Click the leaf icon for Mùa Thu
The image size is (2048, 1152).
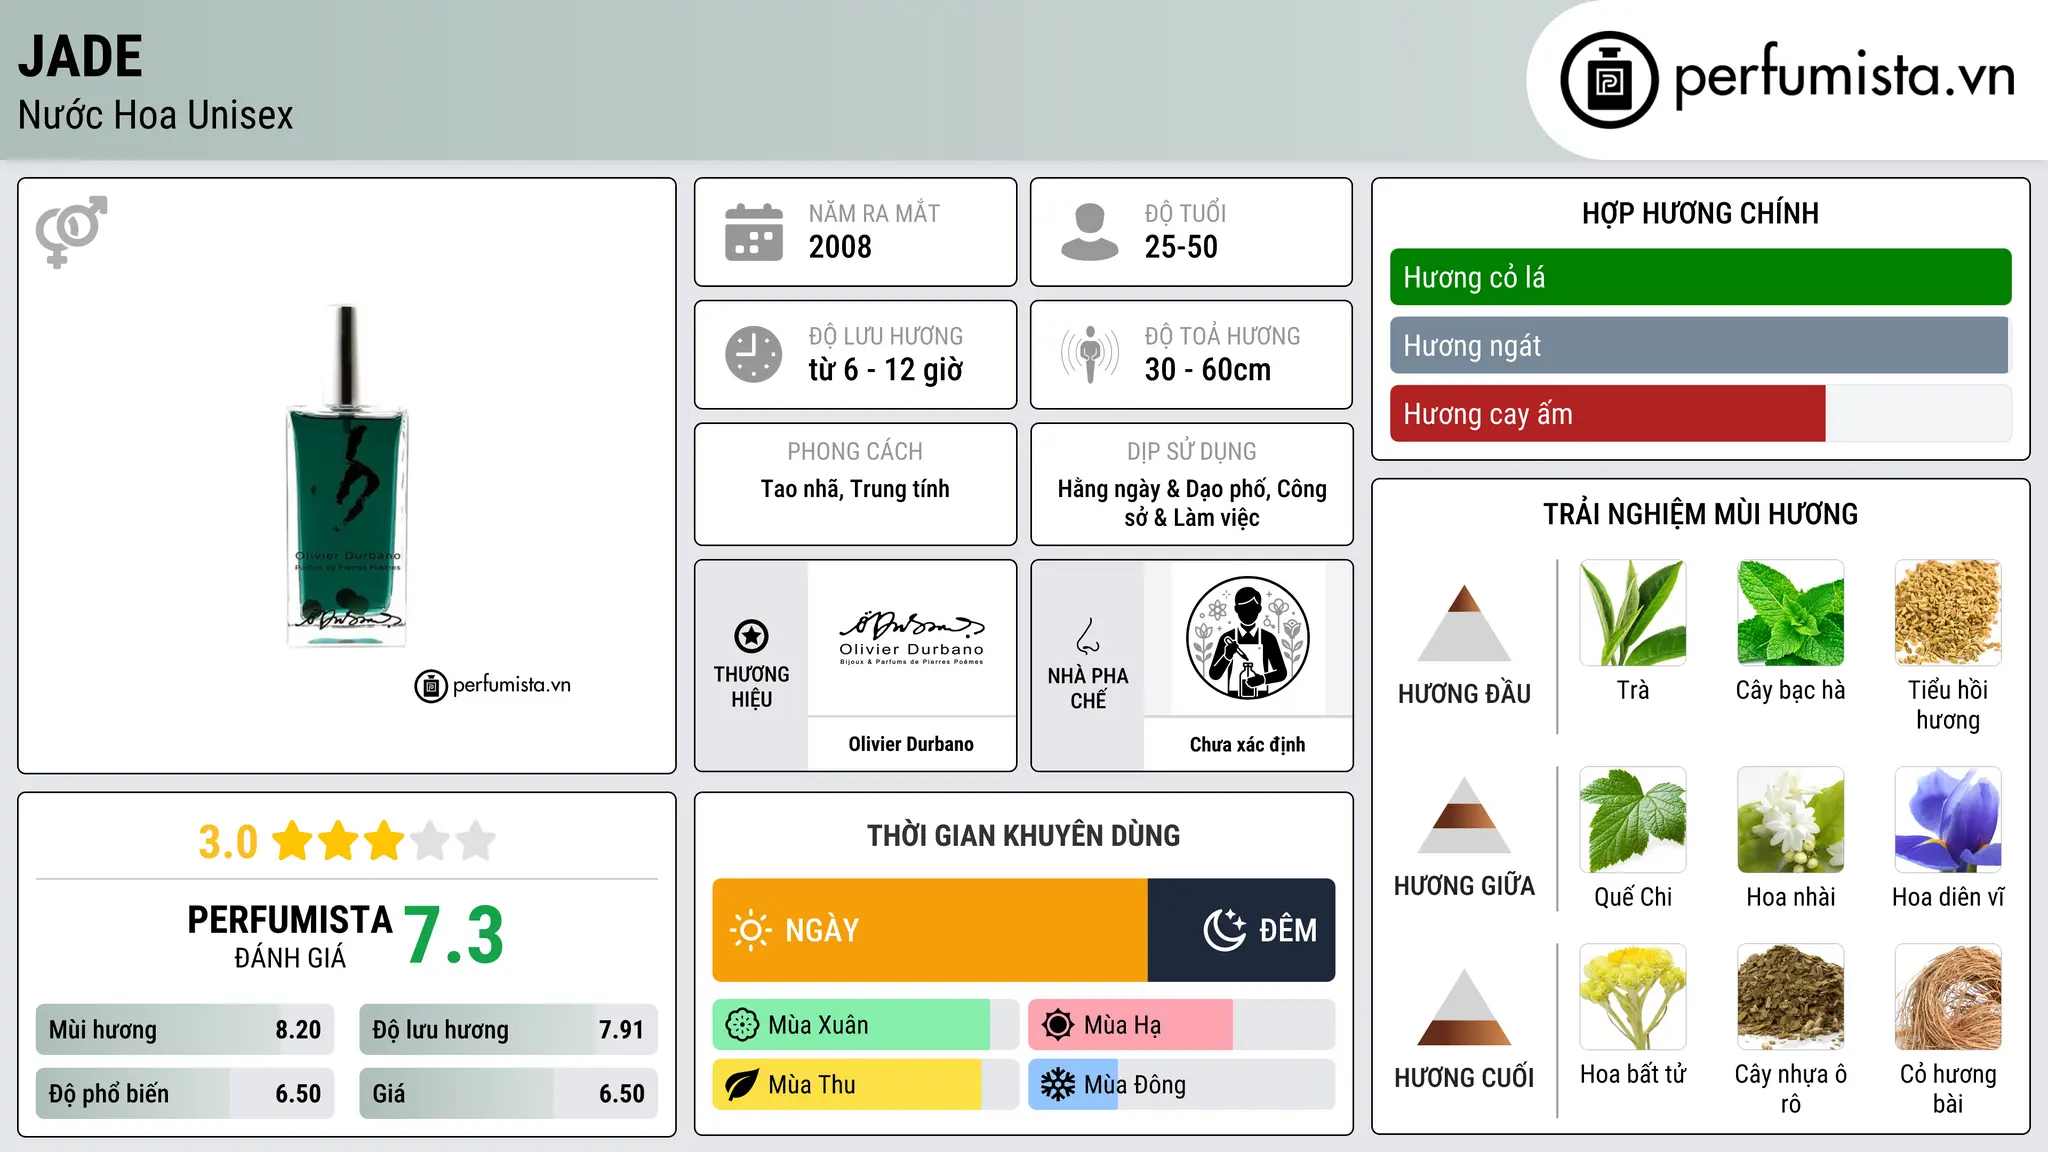[x=742, y=1085]
